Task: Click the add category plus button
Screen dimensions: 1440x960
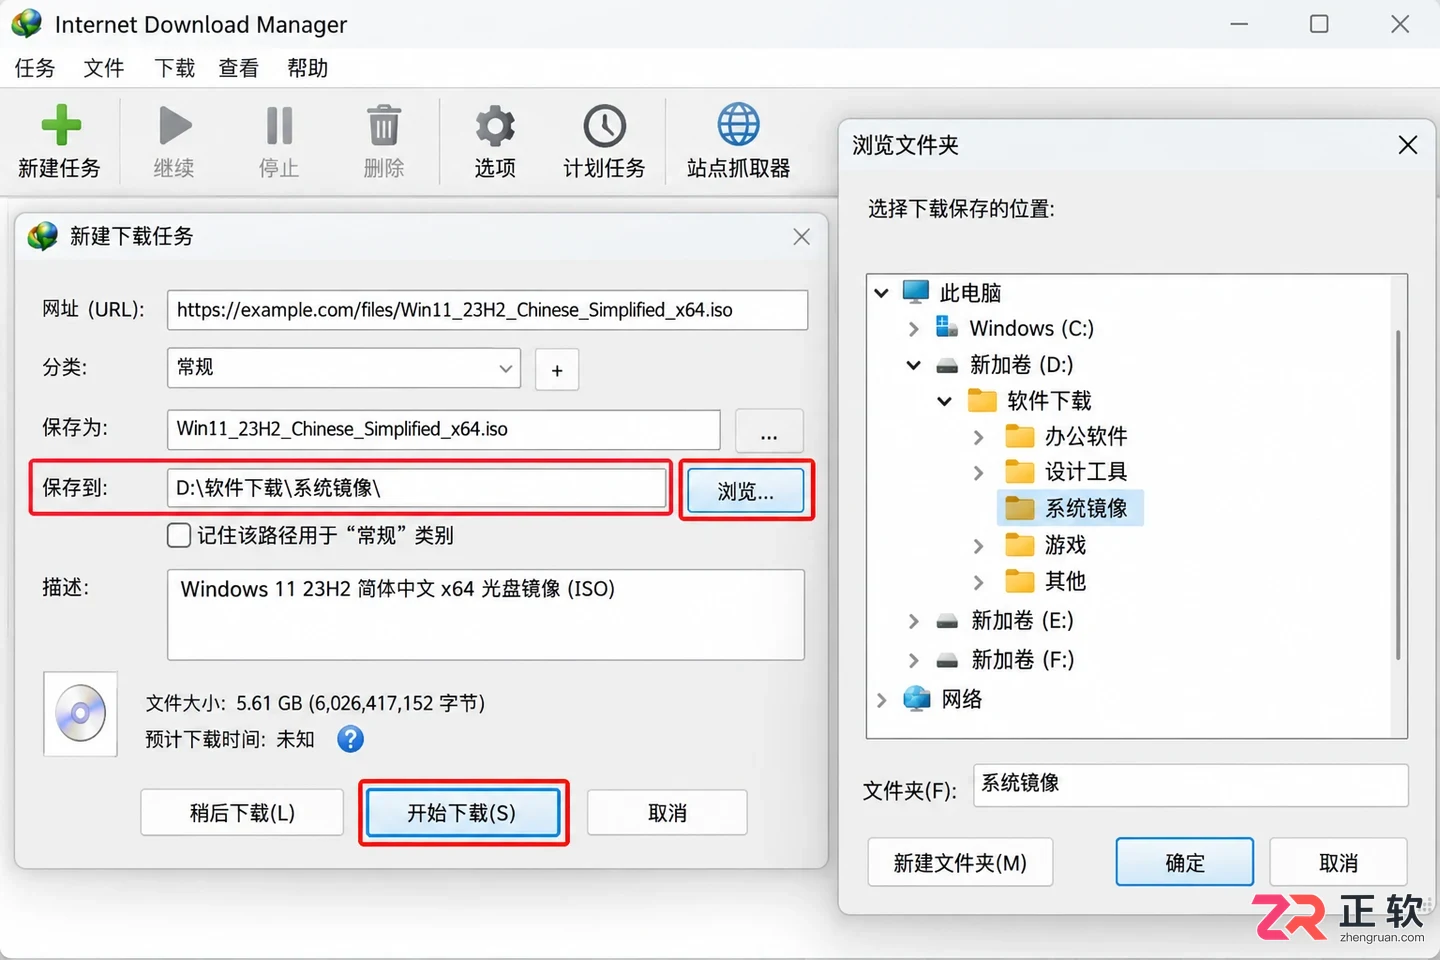Action: click(557, 370)
